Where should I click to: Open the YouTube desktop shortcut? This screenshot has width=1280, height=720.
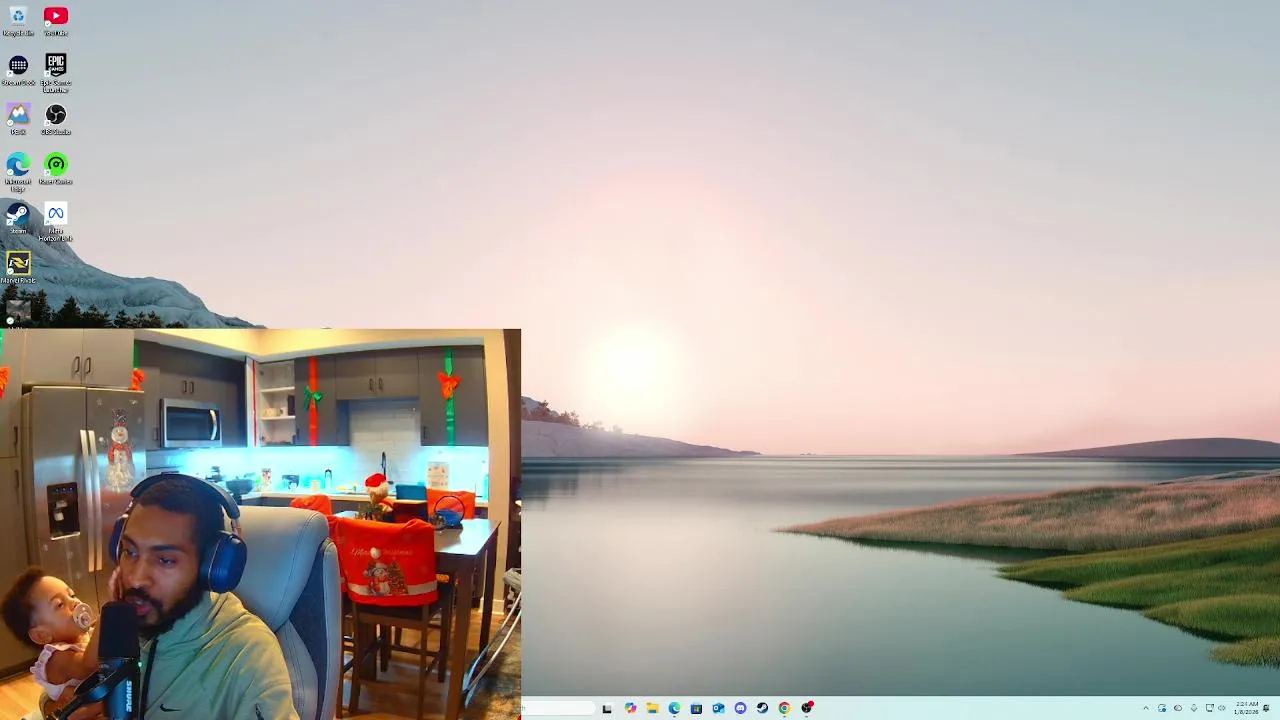(x=55, y=20)
